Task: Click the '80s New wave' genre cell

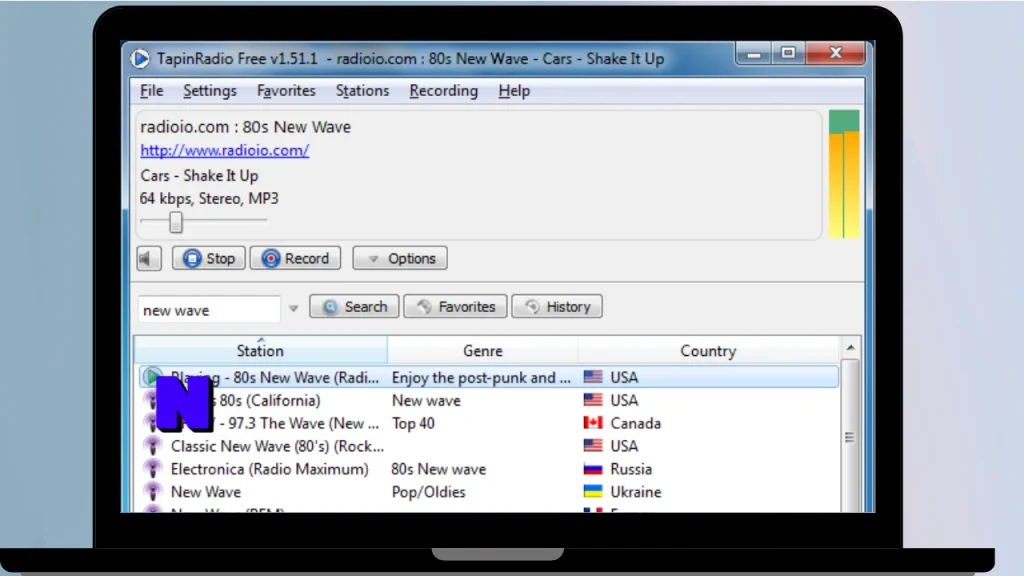Action: tap(439, 469)
